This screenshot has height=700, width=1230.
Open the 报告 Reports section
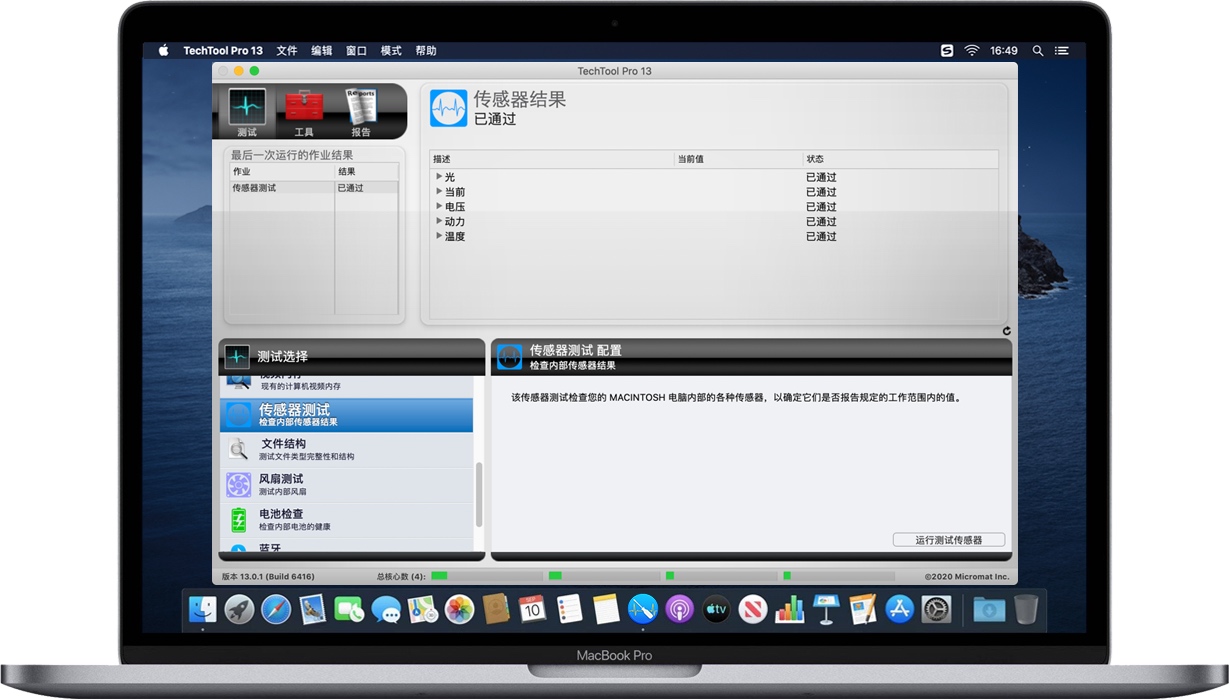point(360,108)
